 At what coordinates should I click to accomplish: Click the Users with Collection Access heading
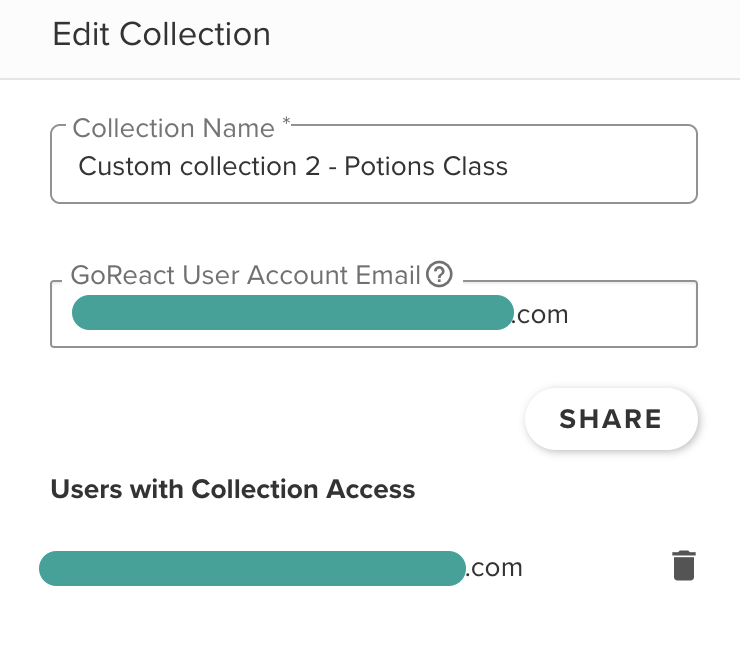click(233, 489)
